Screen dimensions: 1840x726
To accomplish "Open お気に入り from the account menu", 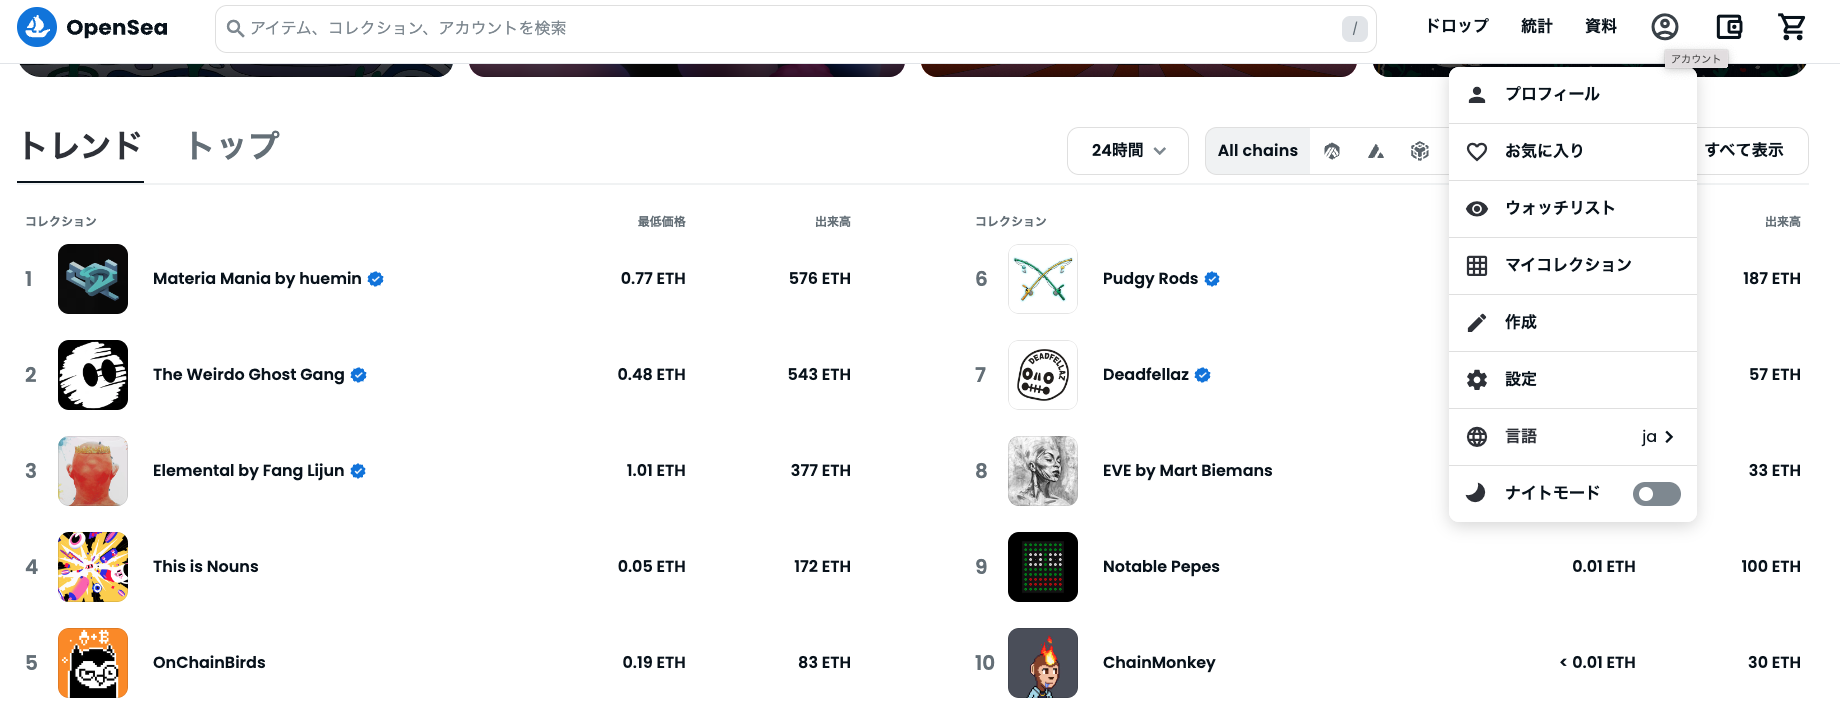I will [1544, 151].
